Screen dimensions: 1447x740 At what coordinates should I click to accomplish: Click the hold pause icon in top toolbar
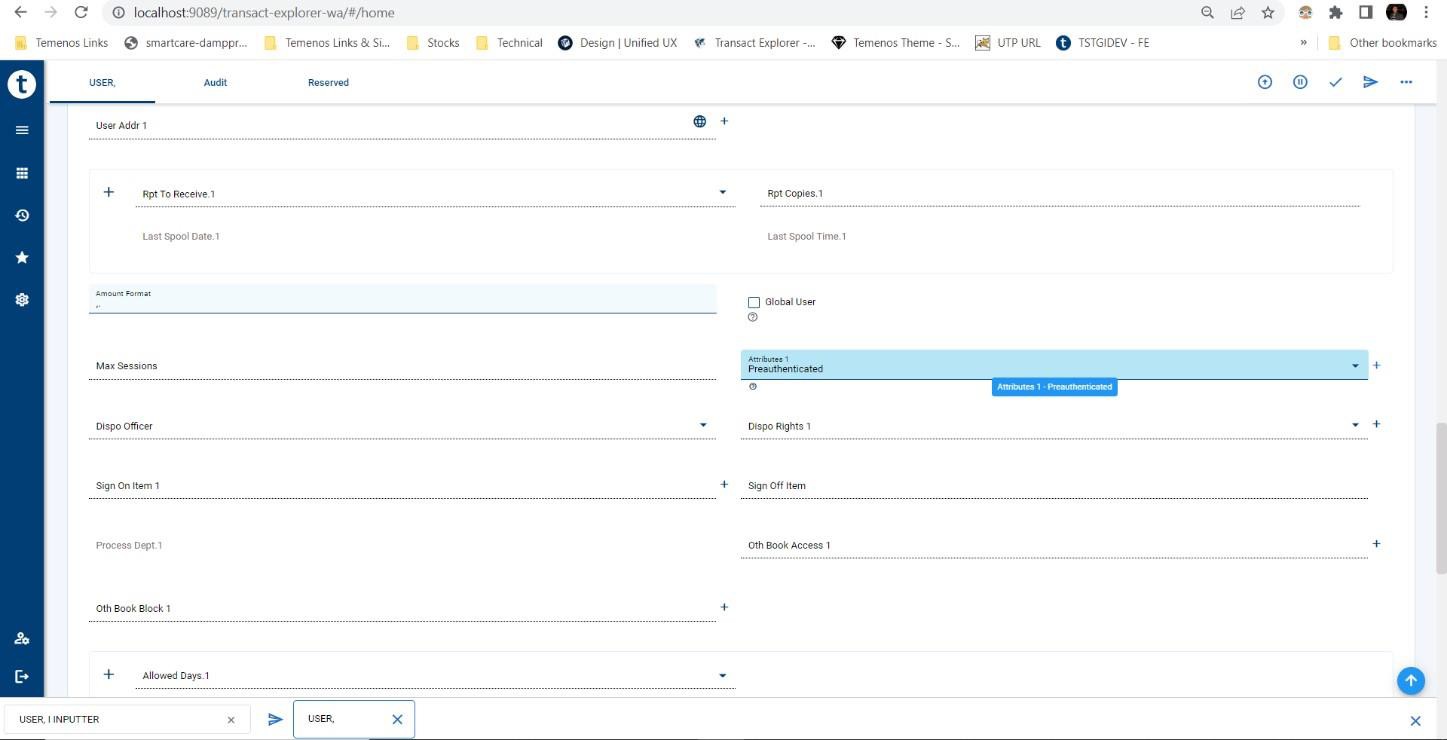[1300, 82]
